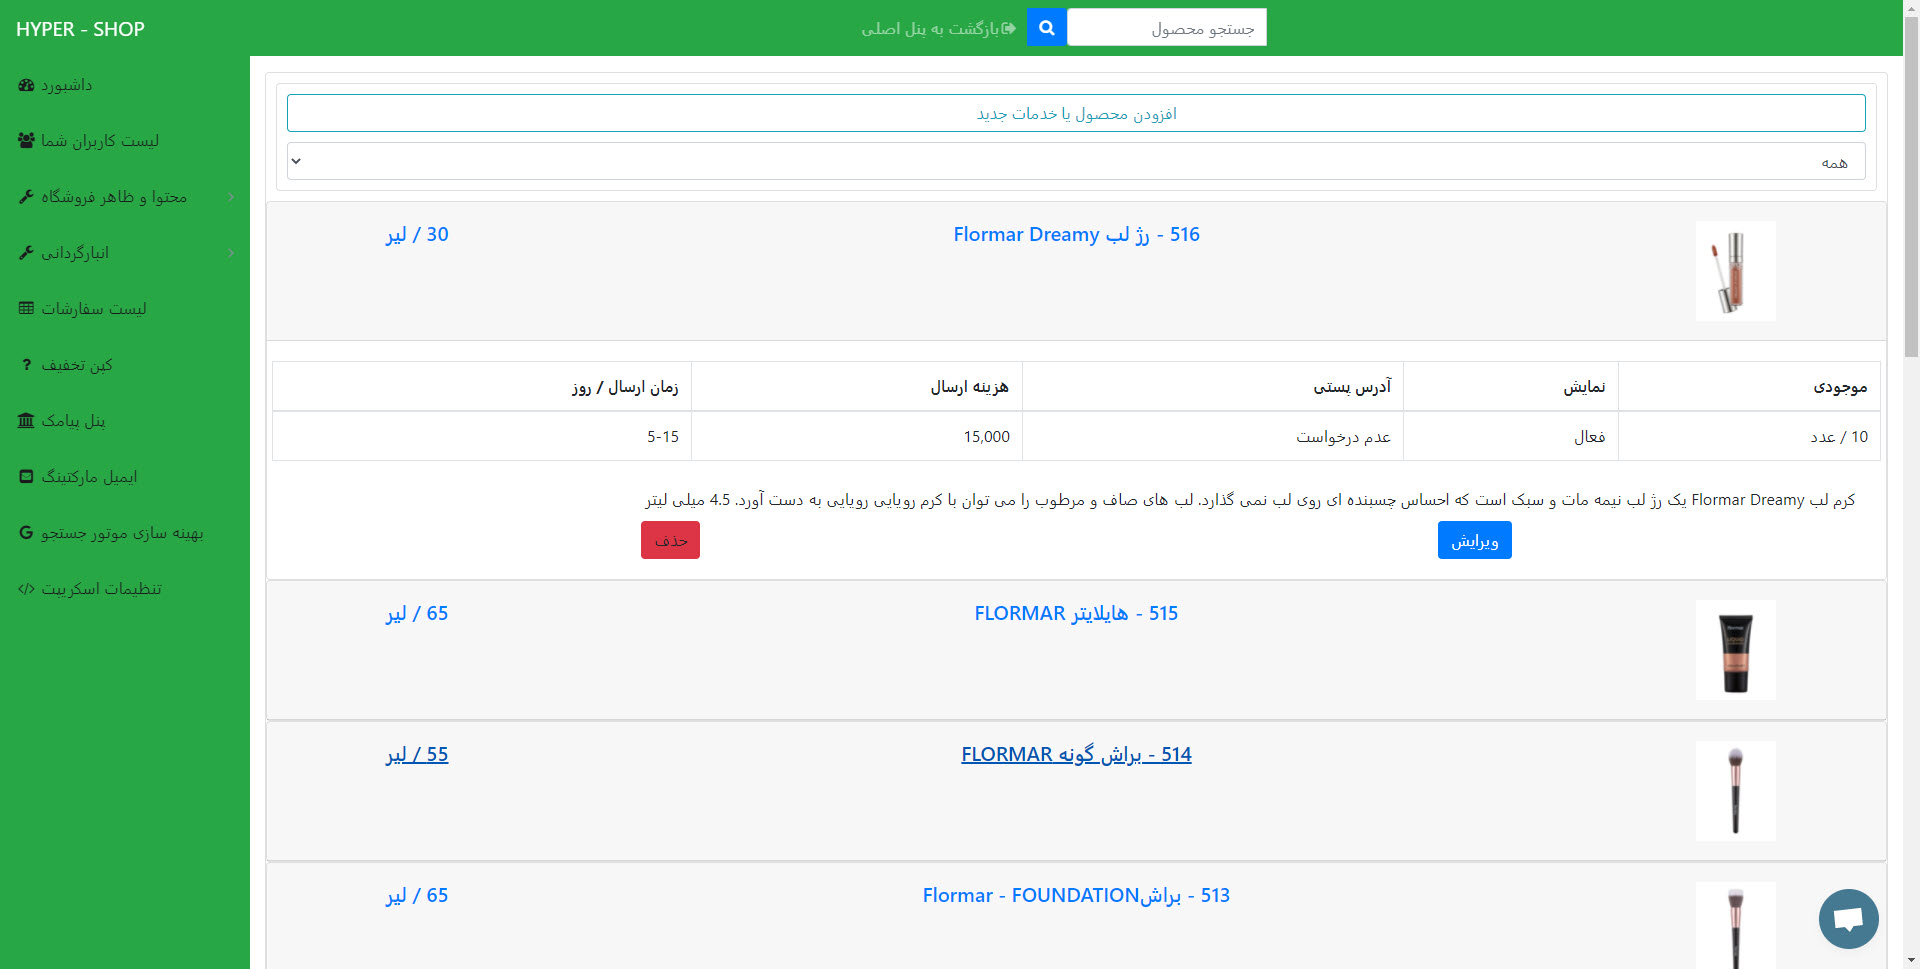Click the table icon beside لیست سفارشات

click(26, 309)
